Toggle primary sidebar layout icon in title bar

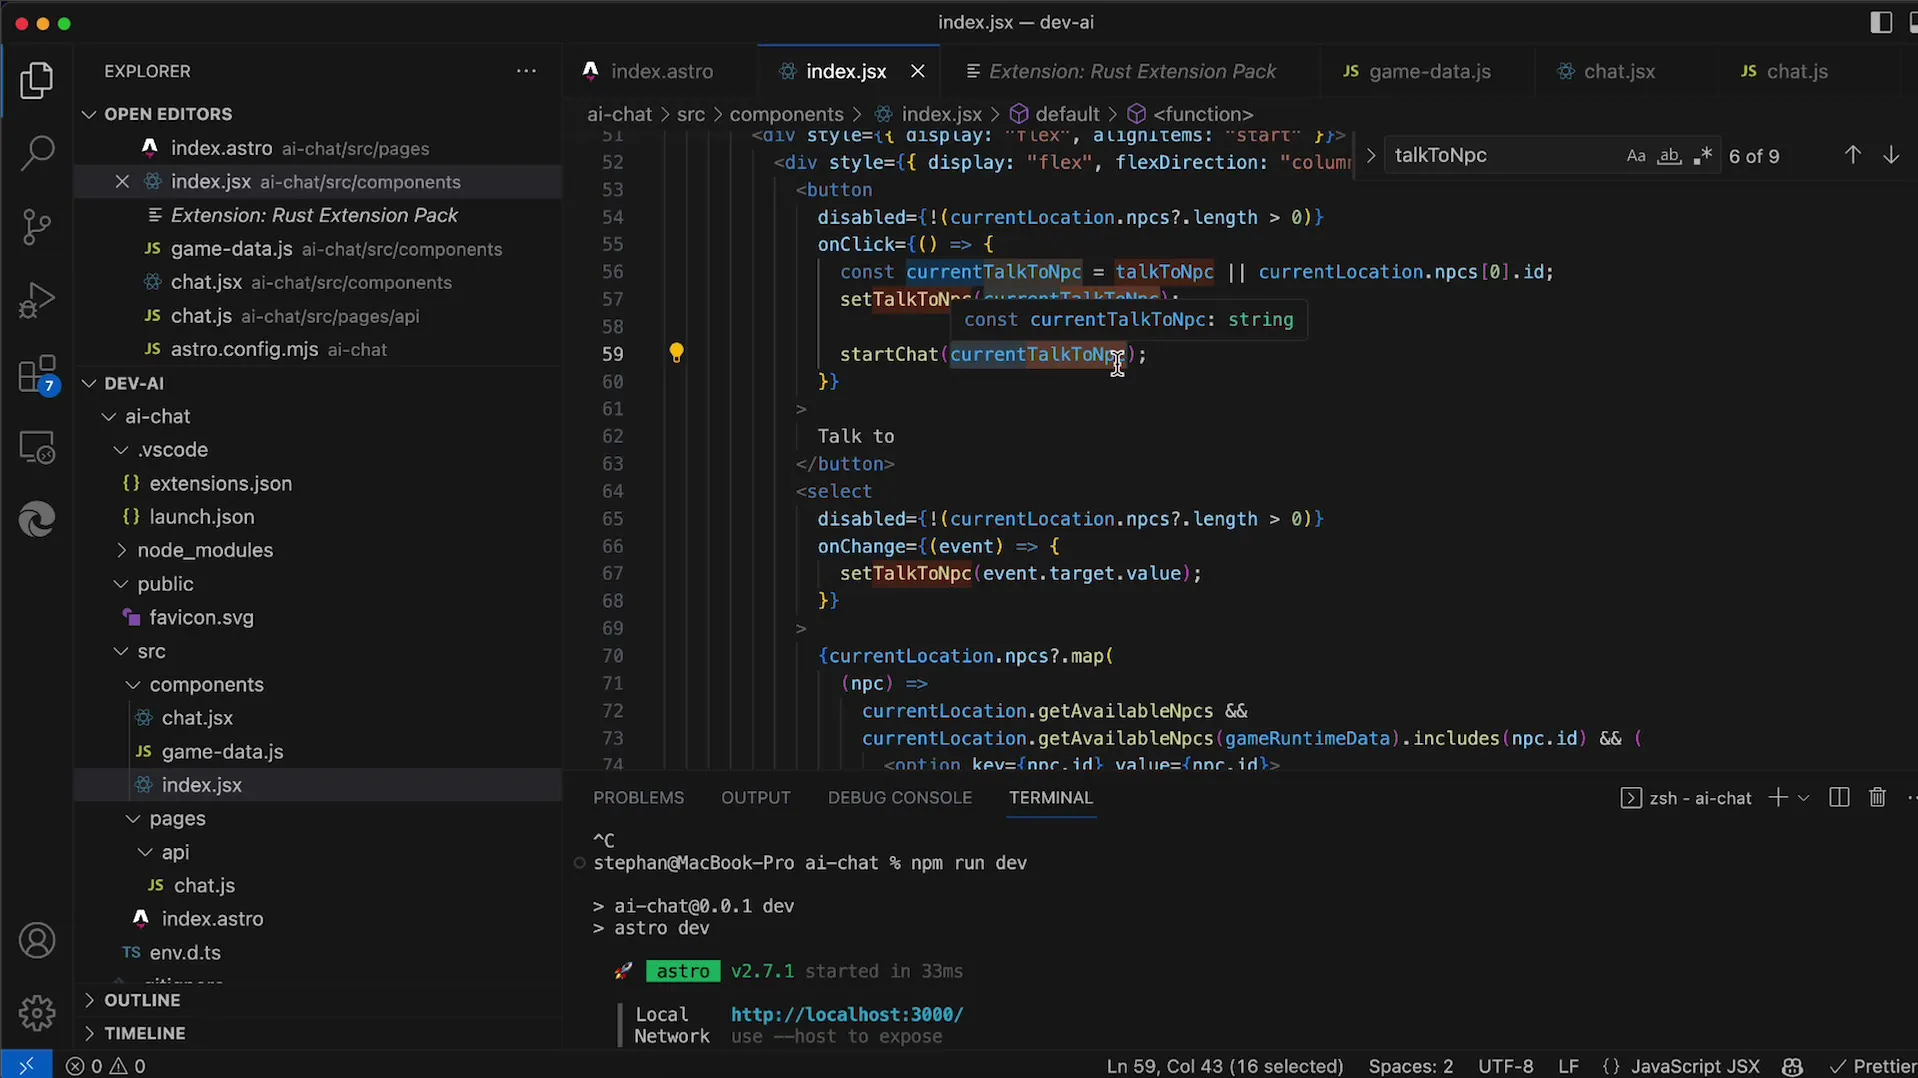click(1880, 22)
